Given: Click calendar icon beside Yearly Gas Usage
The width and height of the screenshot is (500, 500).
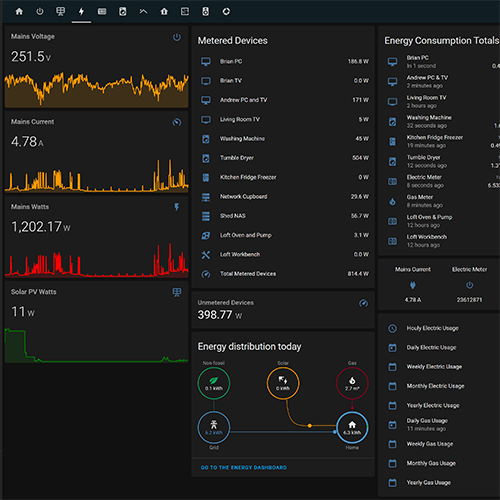Looking at the screenshot, I should point(393,483).
